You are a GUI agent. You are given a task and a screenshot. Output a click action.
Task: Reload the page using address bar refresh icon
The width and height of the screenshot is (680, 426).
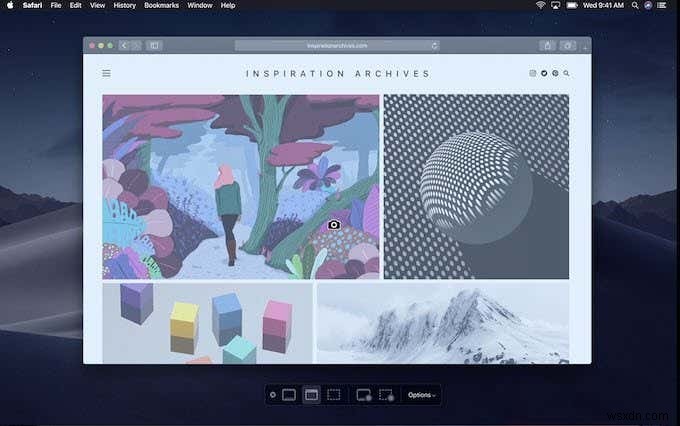click(x=434, y=45)
